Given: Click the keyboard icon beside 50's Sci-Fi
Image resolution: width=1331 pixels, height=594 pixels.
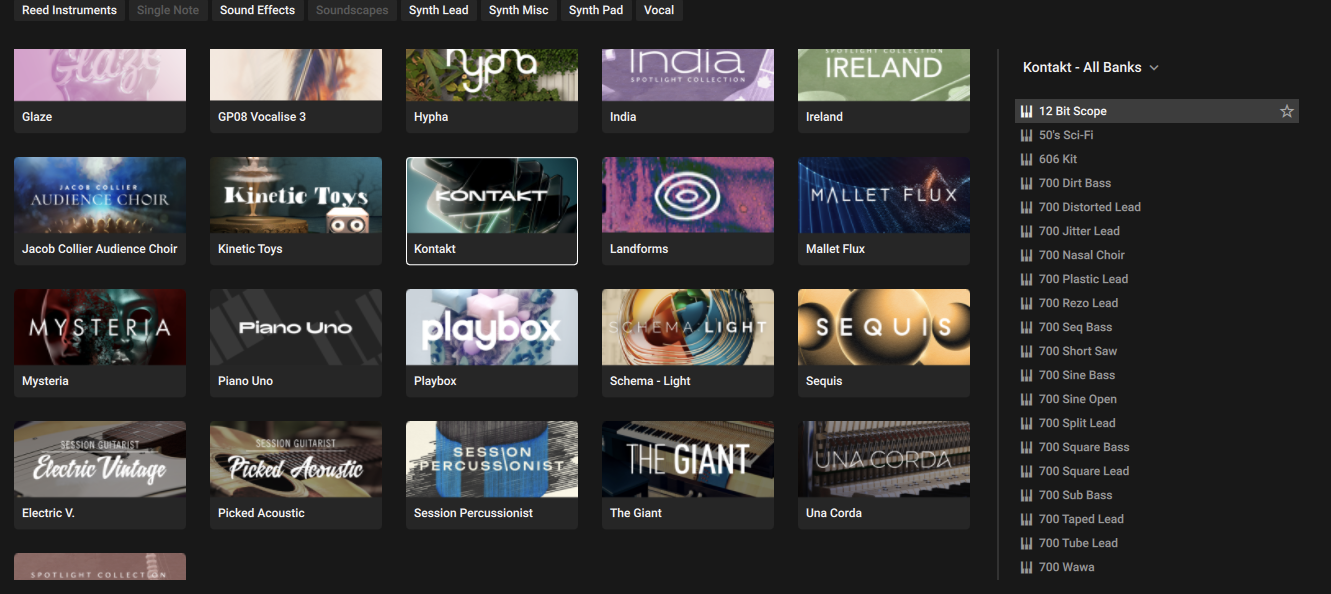Looking at the screenshot, I should click(1027, 135).
